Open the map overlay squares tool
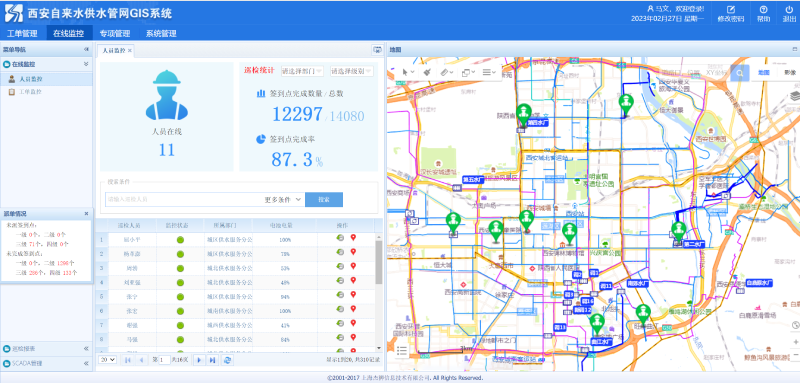Screen dimensions: 800x383 point(465,72)
